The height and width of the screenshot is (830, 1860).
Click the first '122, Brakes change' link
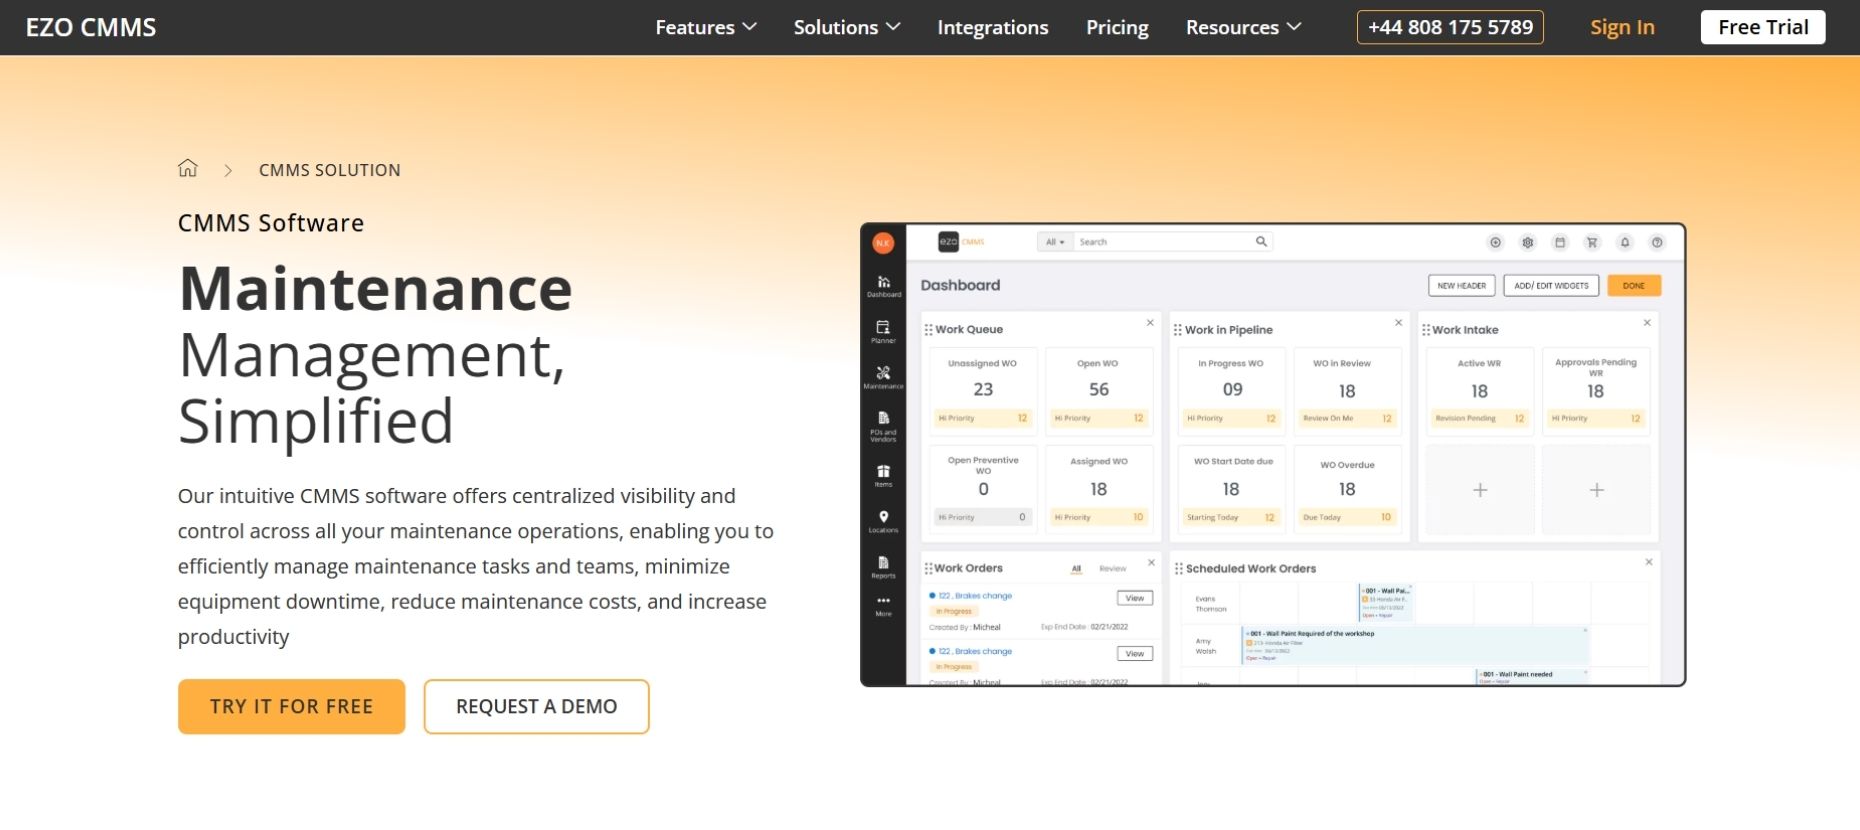click(x=975, y=595)
